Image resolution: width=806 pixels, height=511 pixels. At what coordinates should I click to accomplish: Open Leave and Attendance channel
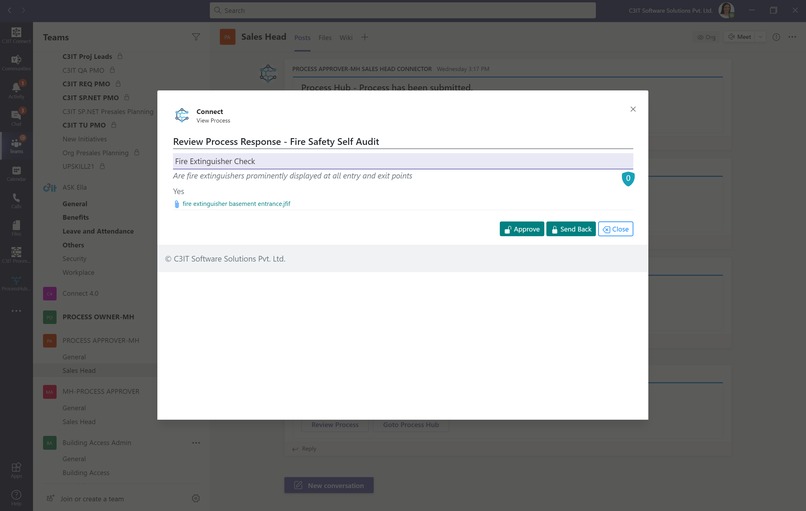[98, 231]
